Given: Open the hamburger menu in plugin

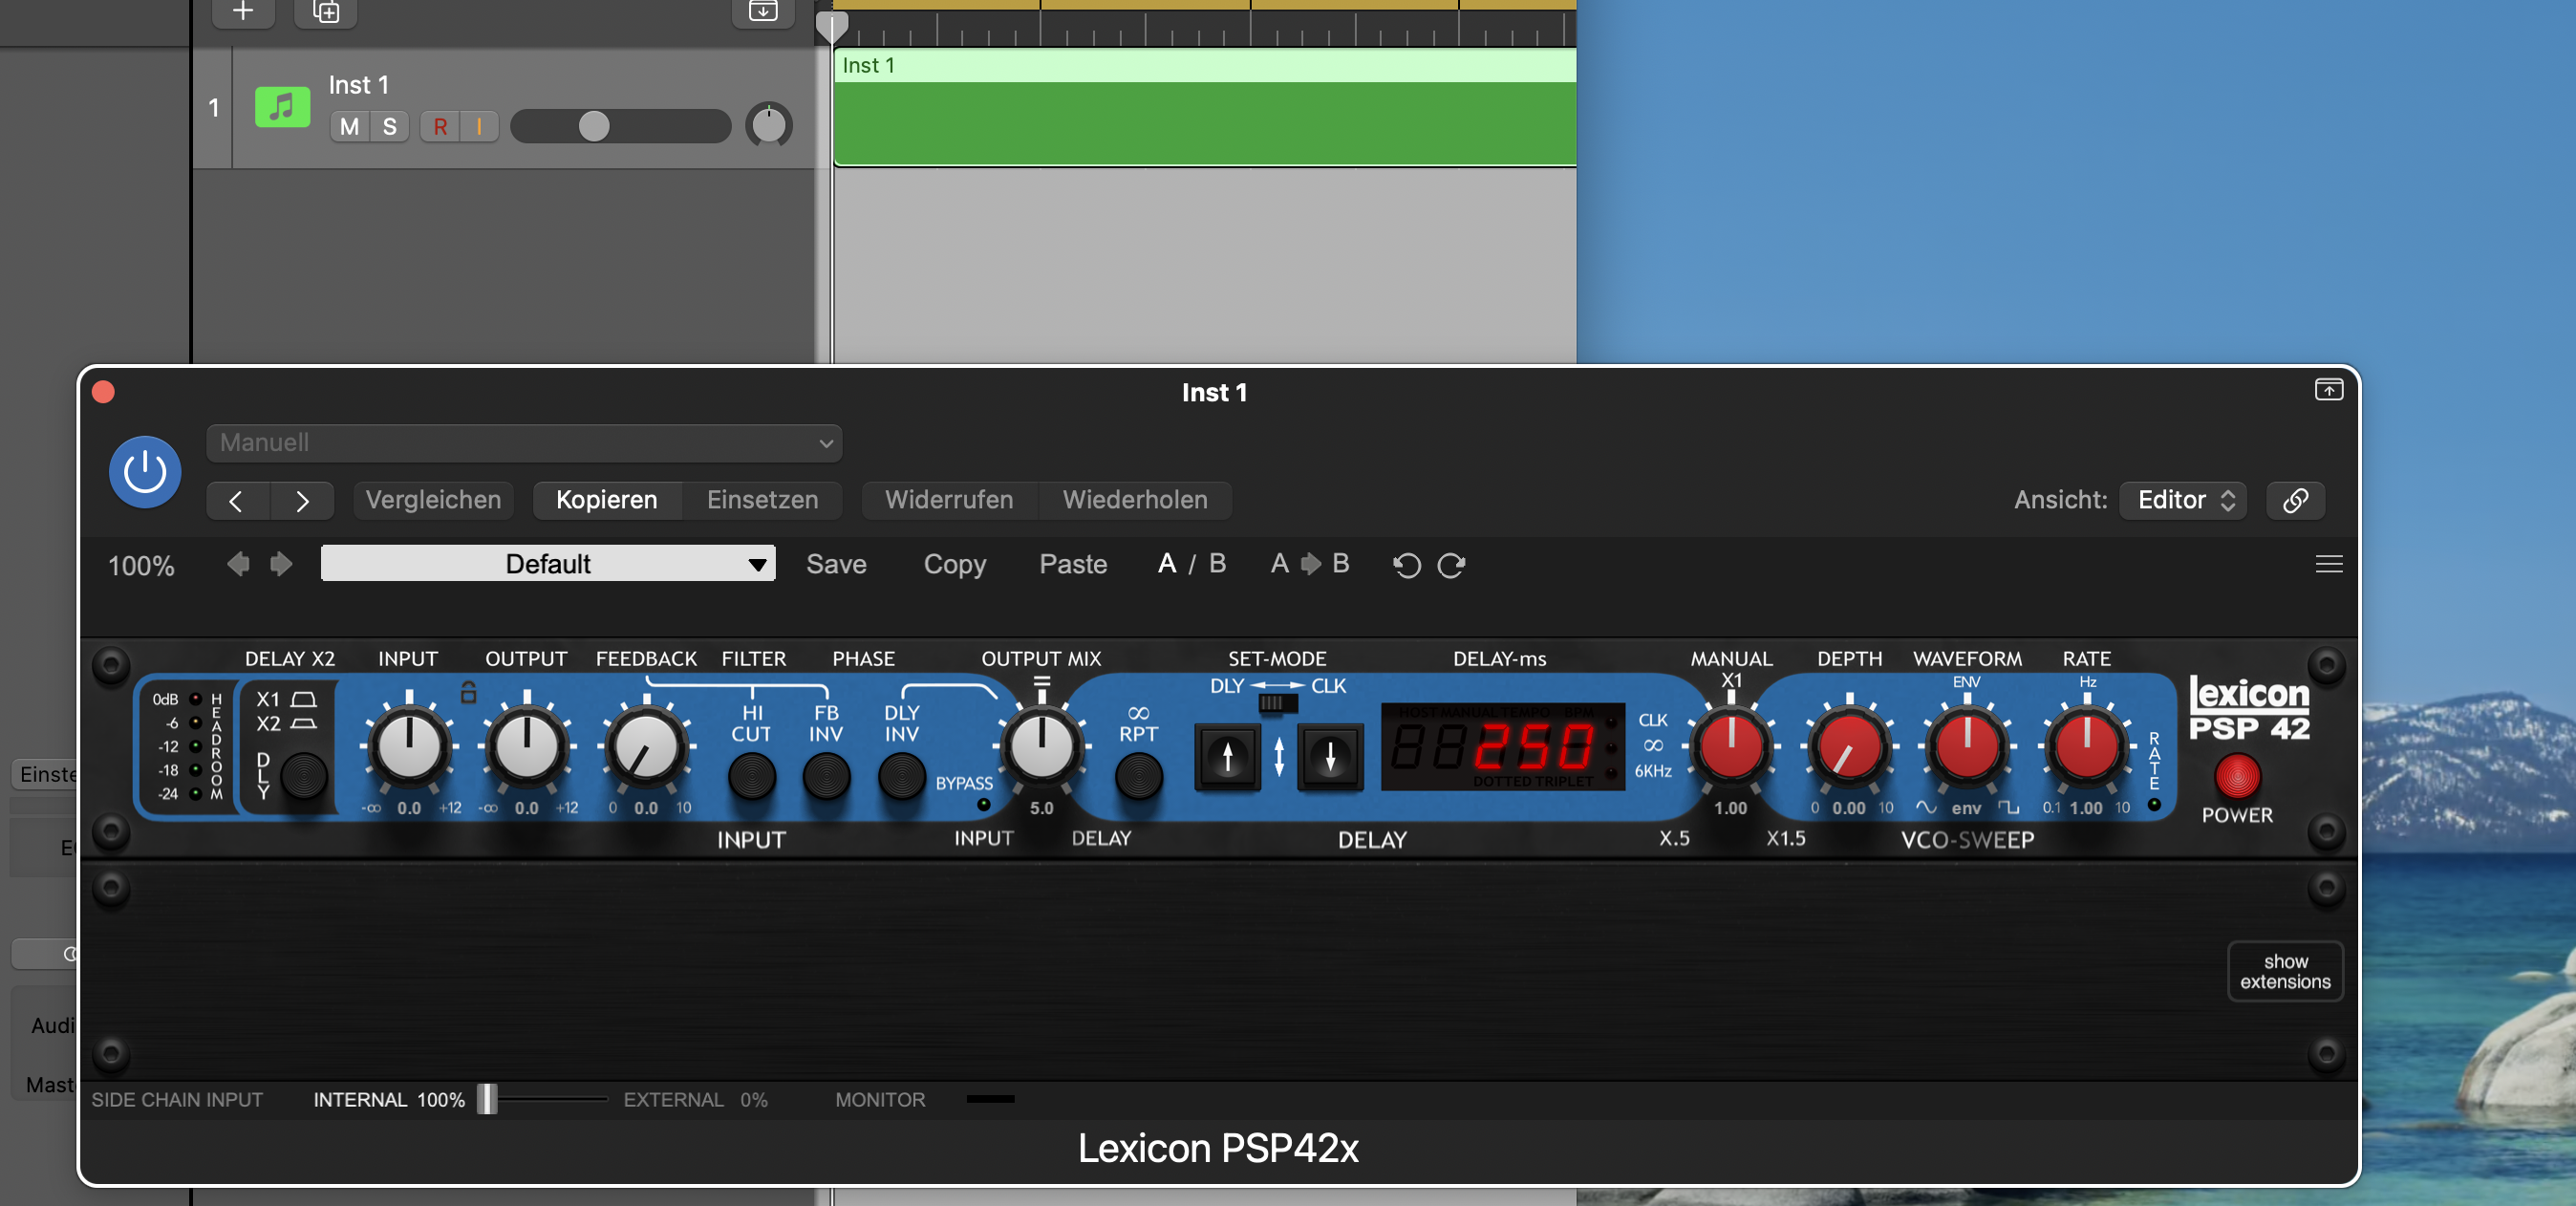Looking at the screenshot, I should [x=2328, y=564].
